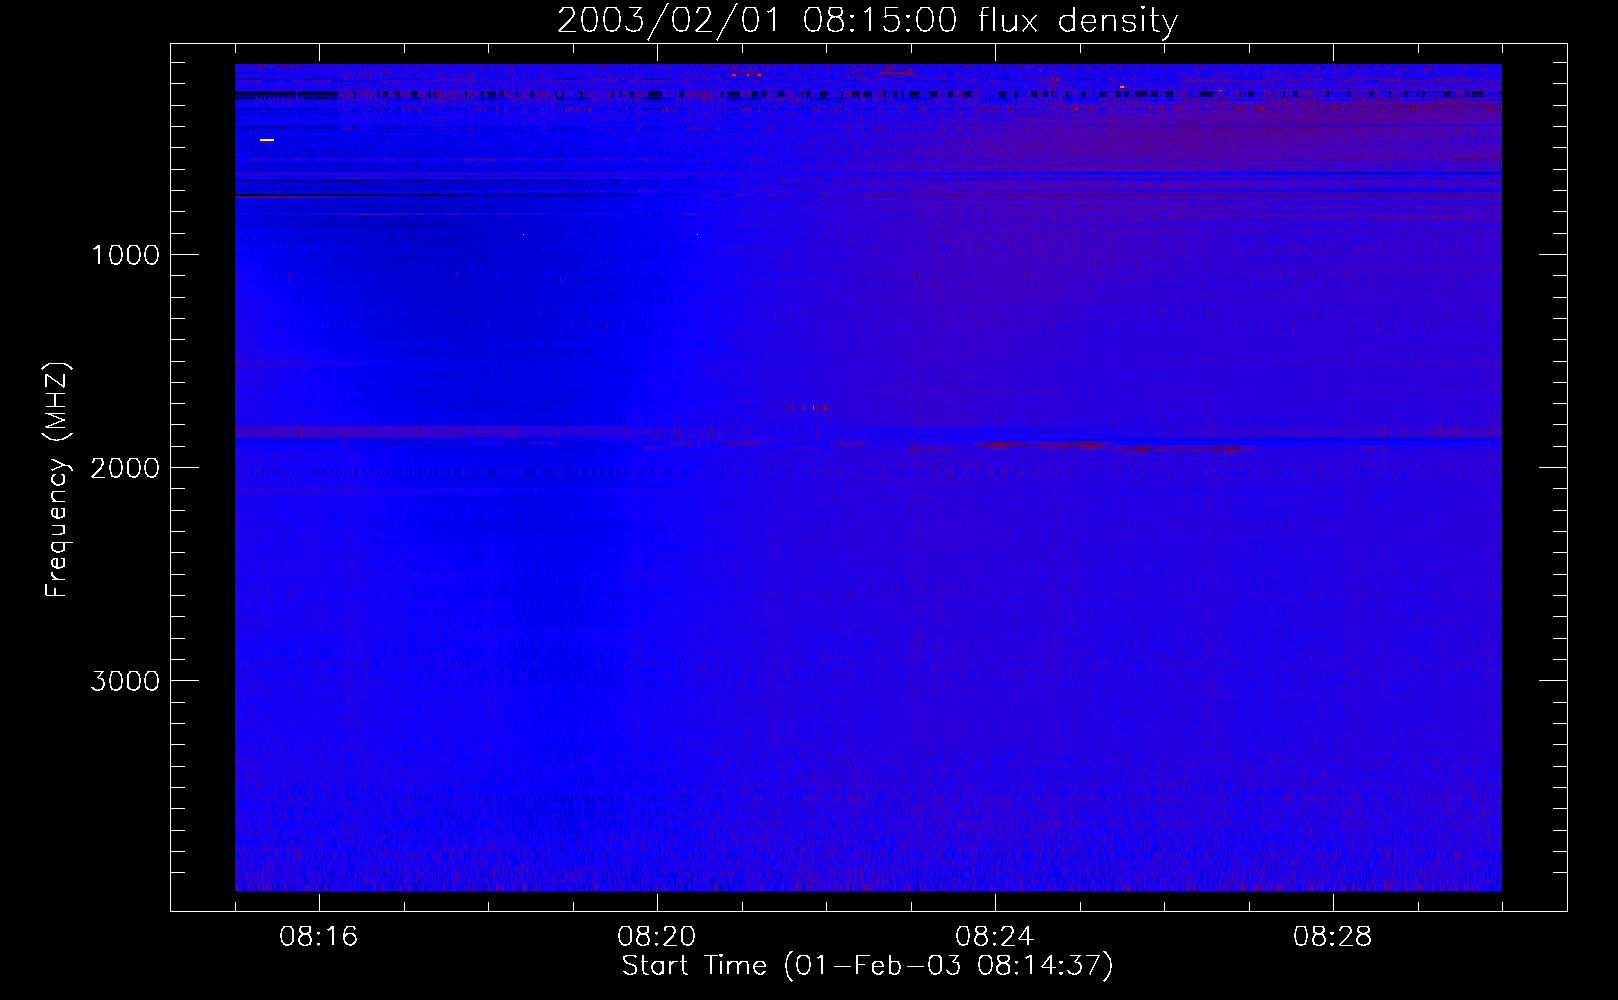Select the "Frequency (MHZ)" axis label
Viewport: 1618px width, 1000px height.
pyautogui.click(x=57, y=479)
